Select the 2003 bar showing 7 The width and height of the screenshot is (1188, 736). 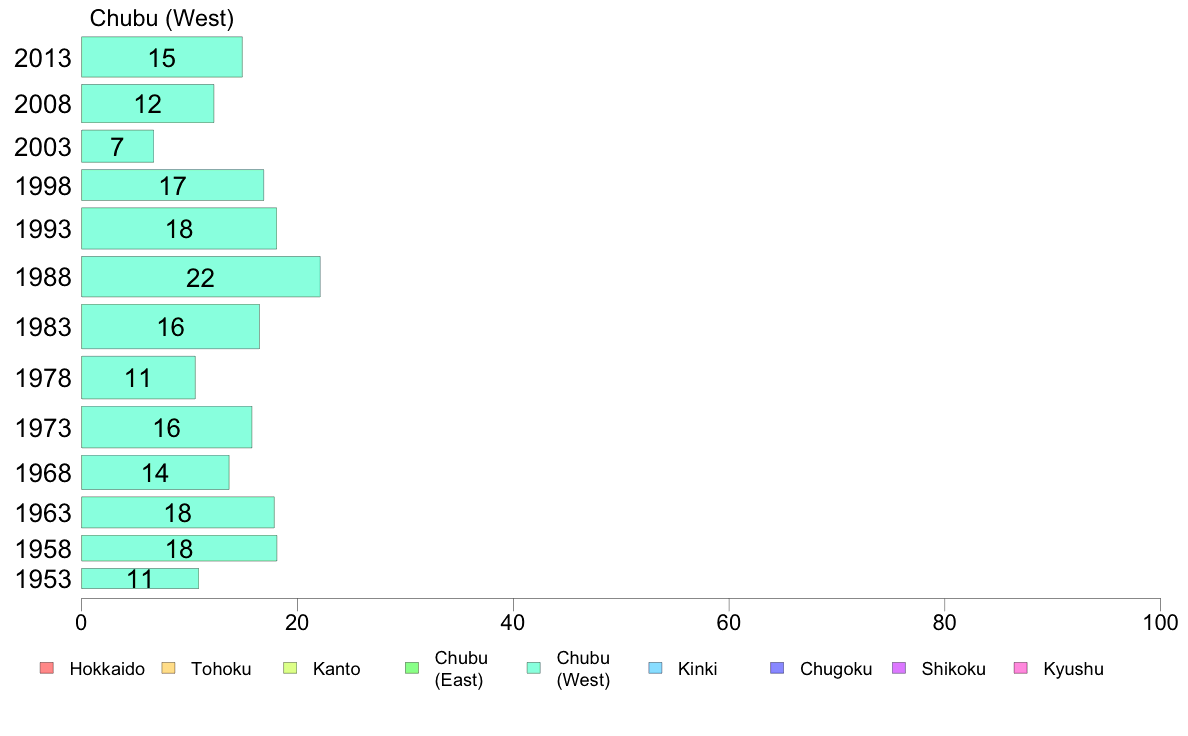[117, 146]
